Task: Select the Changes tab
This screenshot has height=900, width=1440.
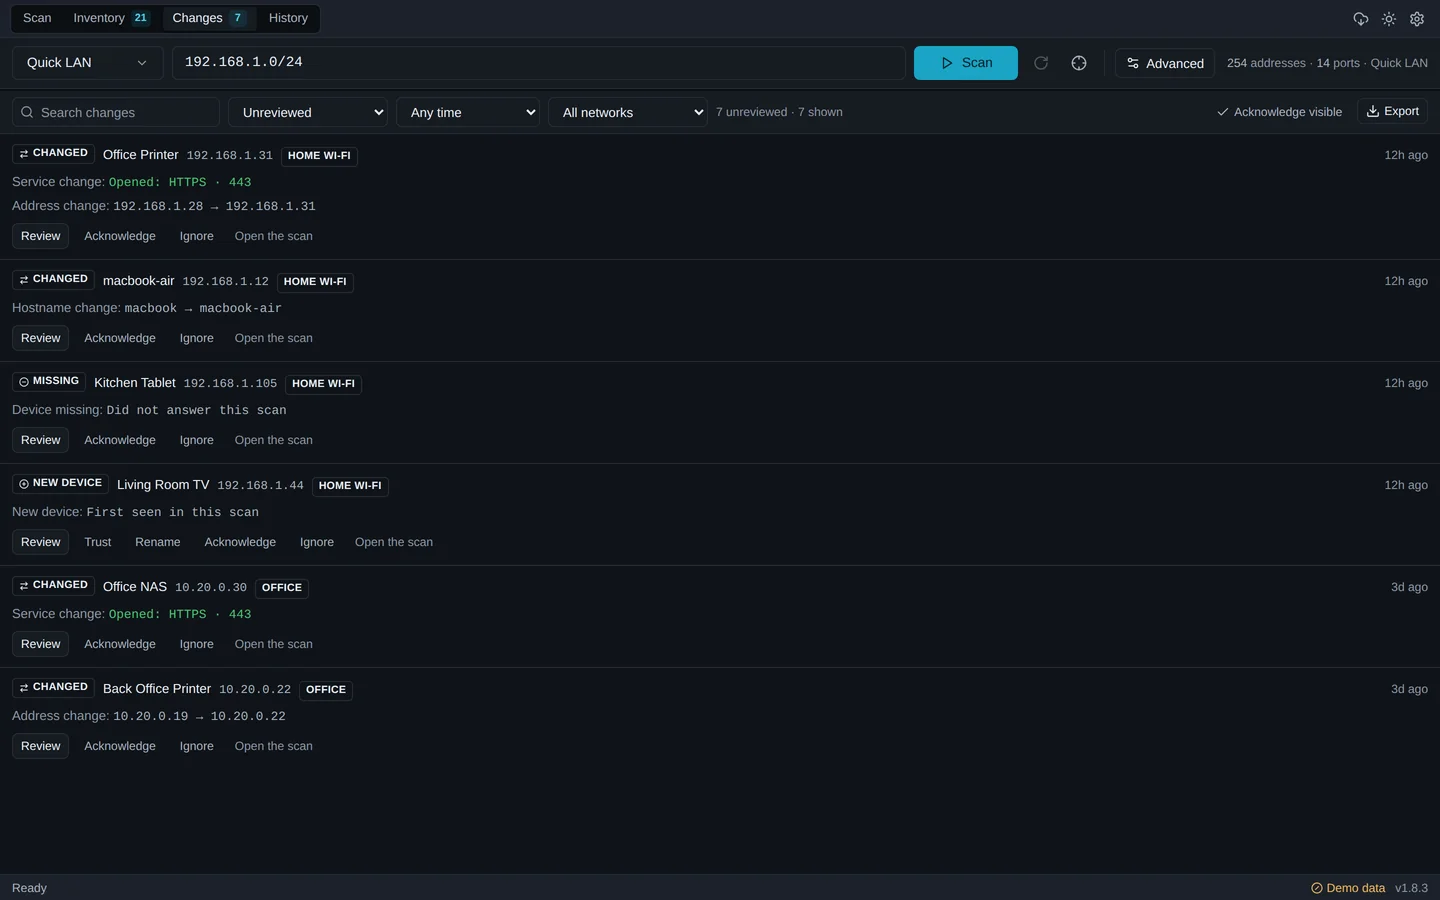Action: (x=208, y=18)
